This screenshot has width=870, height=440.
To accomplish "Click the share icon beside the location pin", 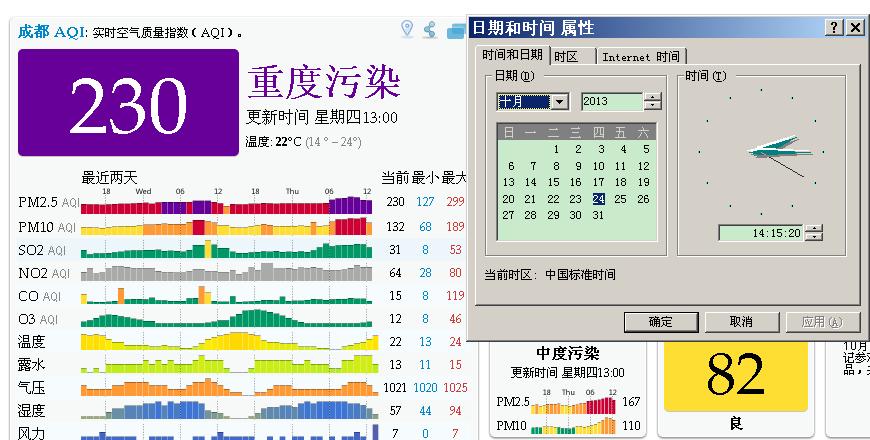I will pos(430,29).
